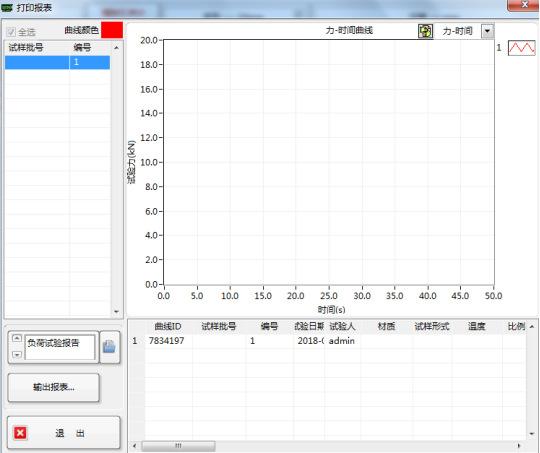Click the 曲线ID column header
540x453 pixels.
168,327
